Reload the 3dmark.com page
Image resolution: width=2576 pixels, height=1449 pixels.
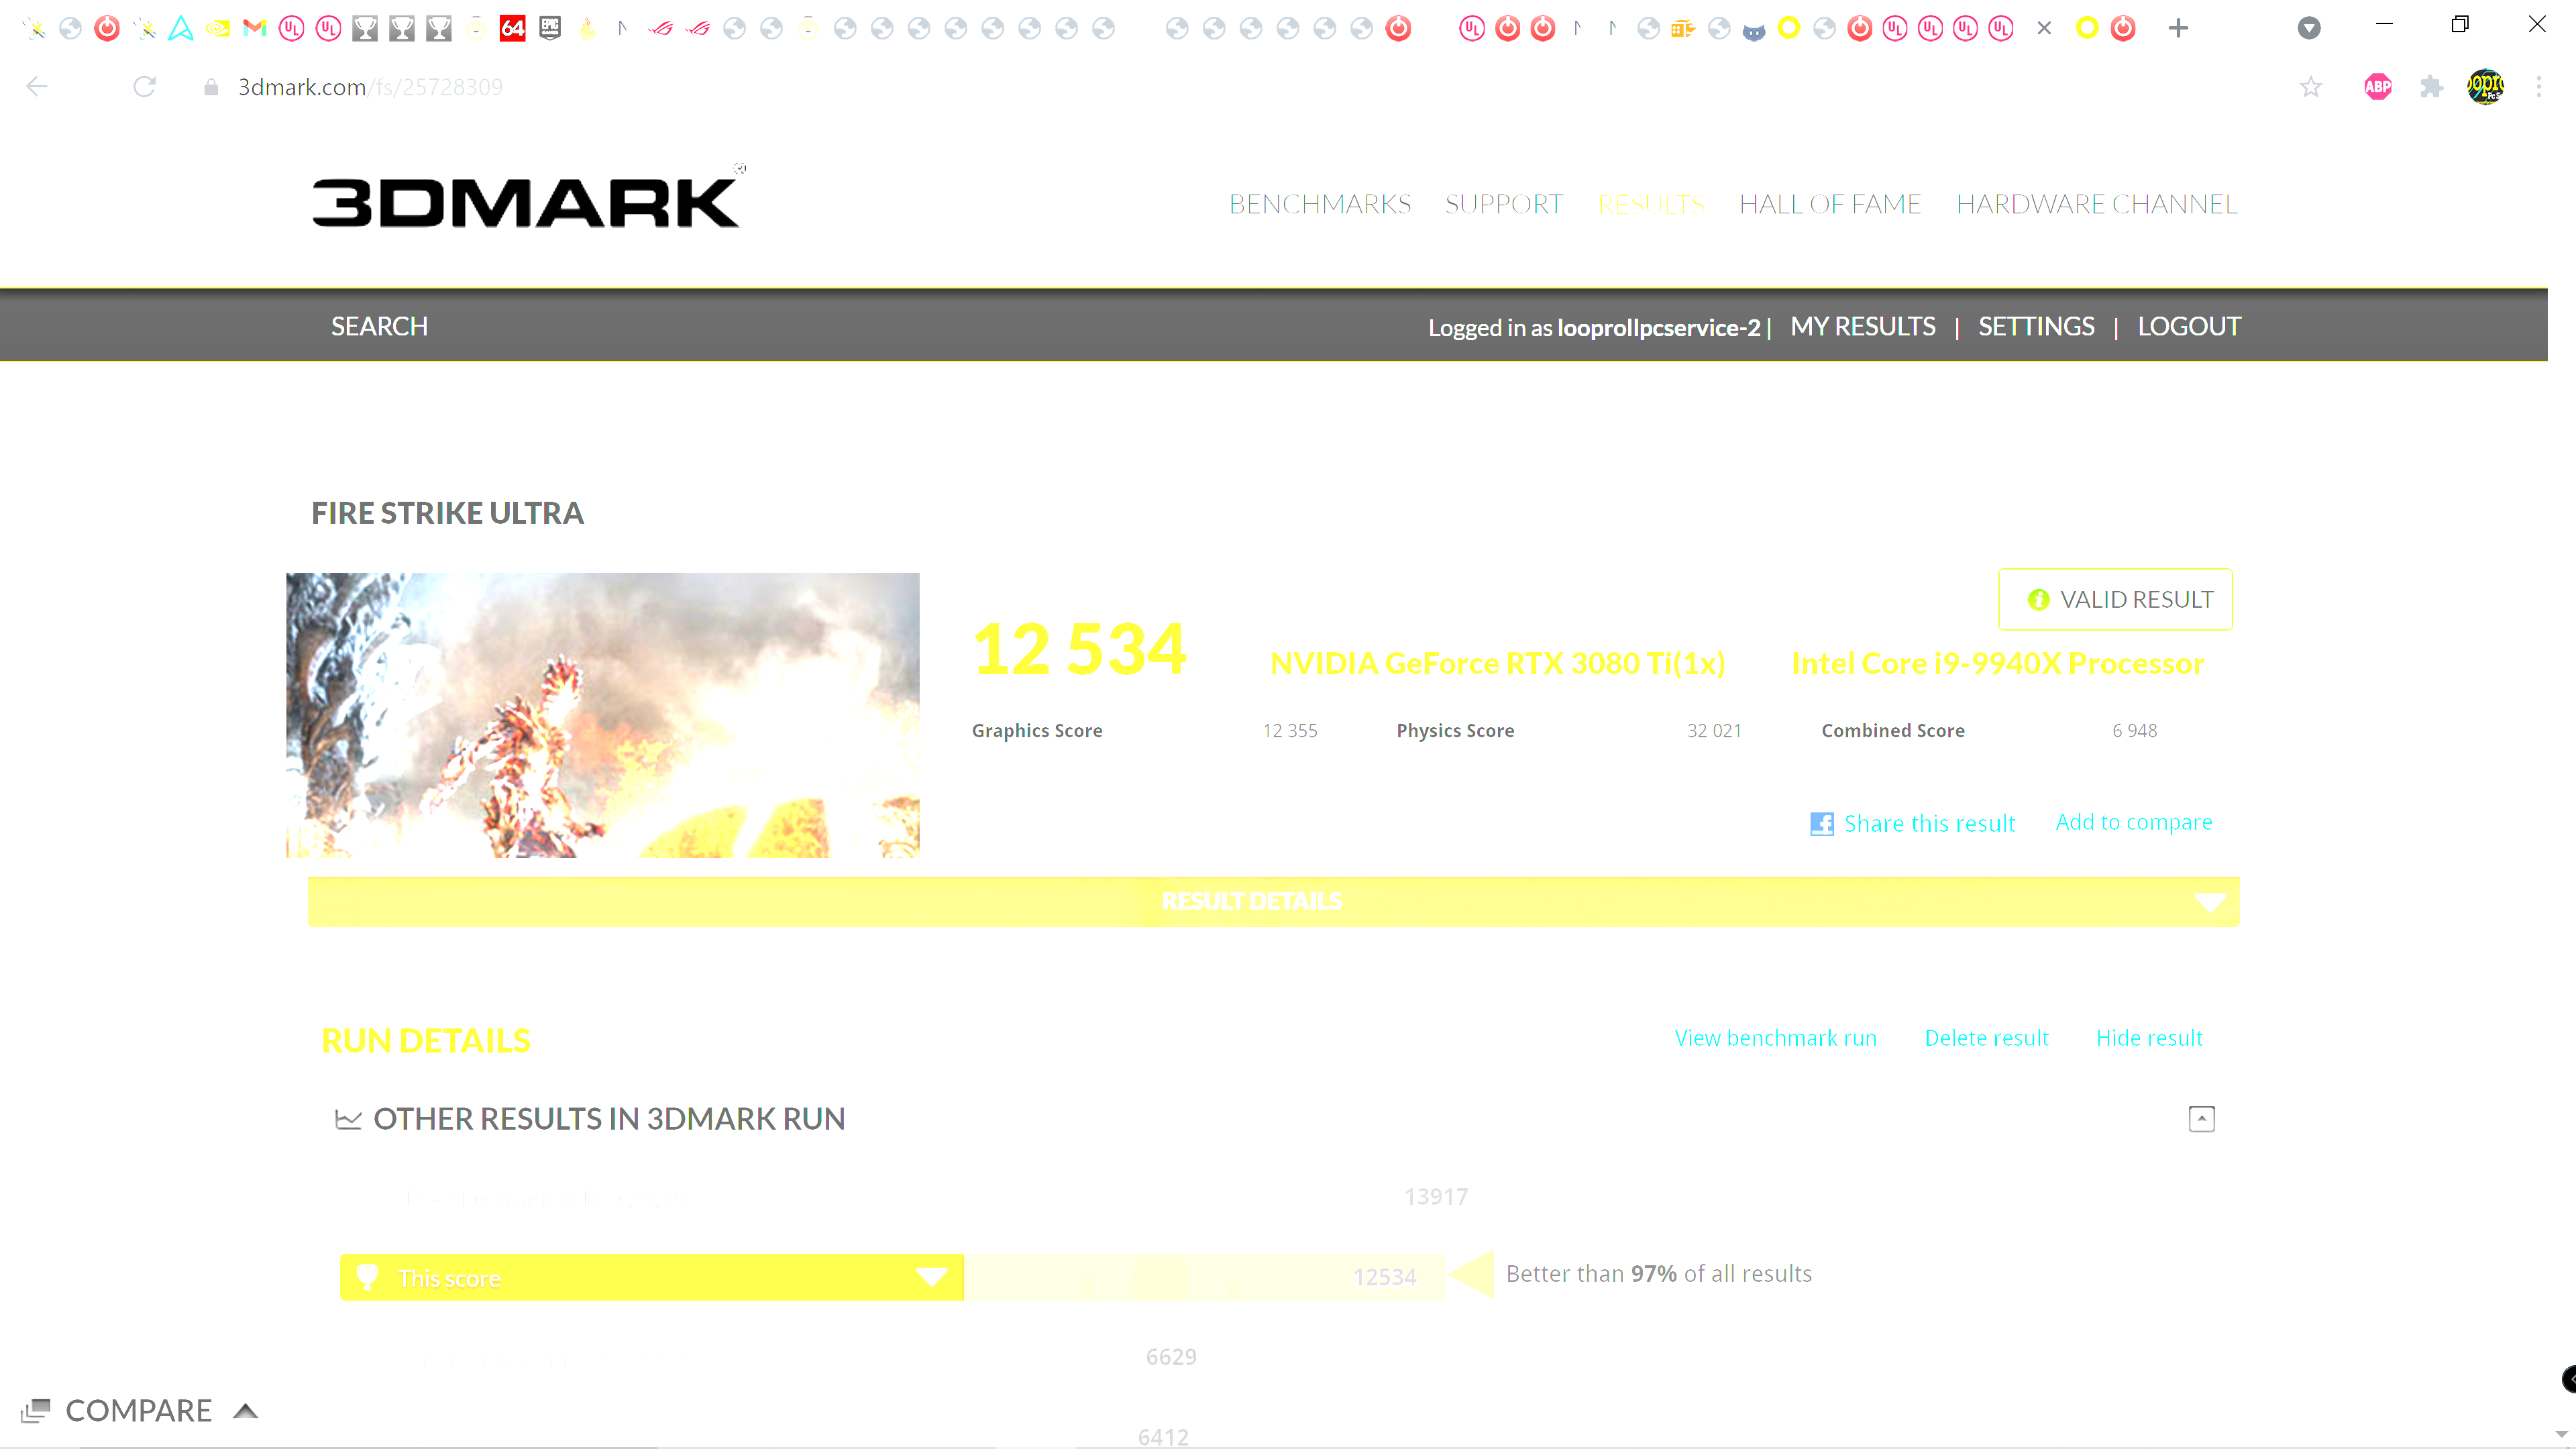pyautogui.click(x=145, y=87)
